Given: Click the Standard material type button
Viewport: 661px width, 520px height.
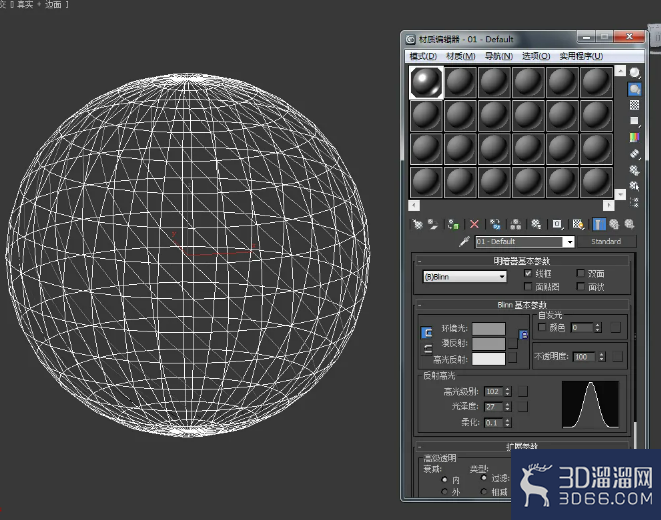Looking at the screenshot, I should pos(606,241).
